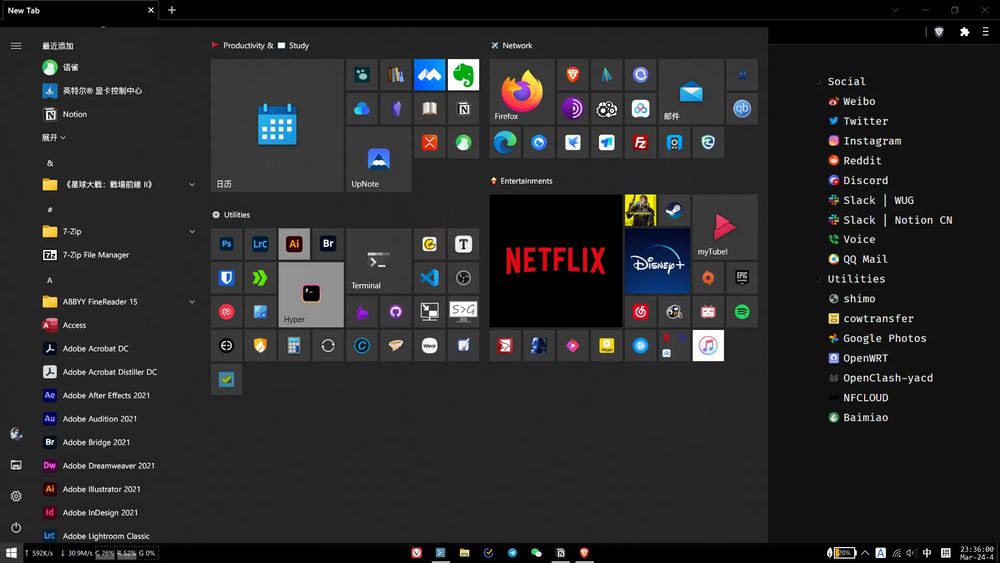The image size is (1000, 563).
Task: Open Lightroom Classic LrC tile
Action: click(260, 244)
